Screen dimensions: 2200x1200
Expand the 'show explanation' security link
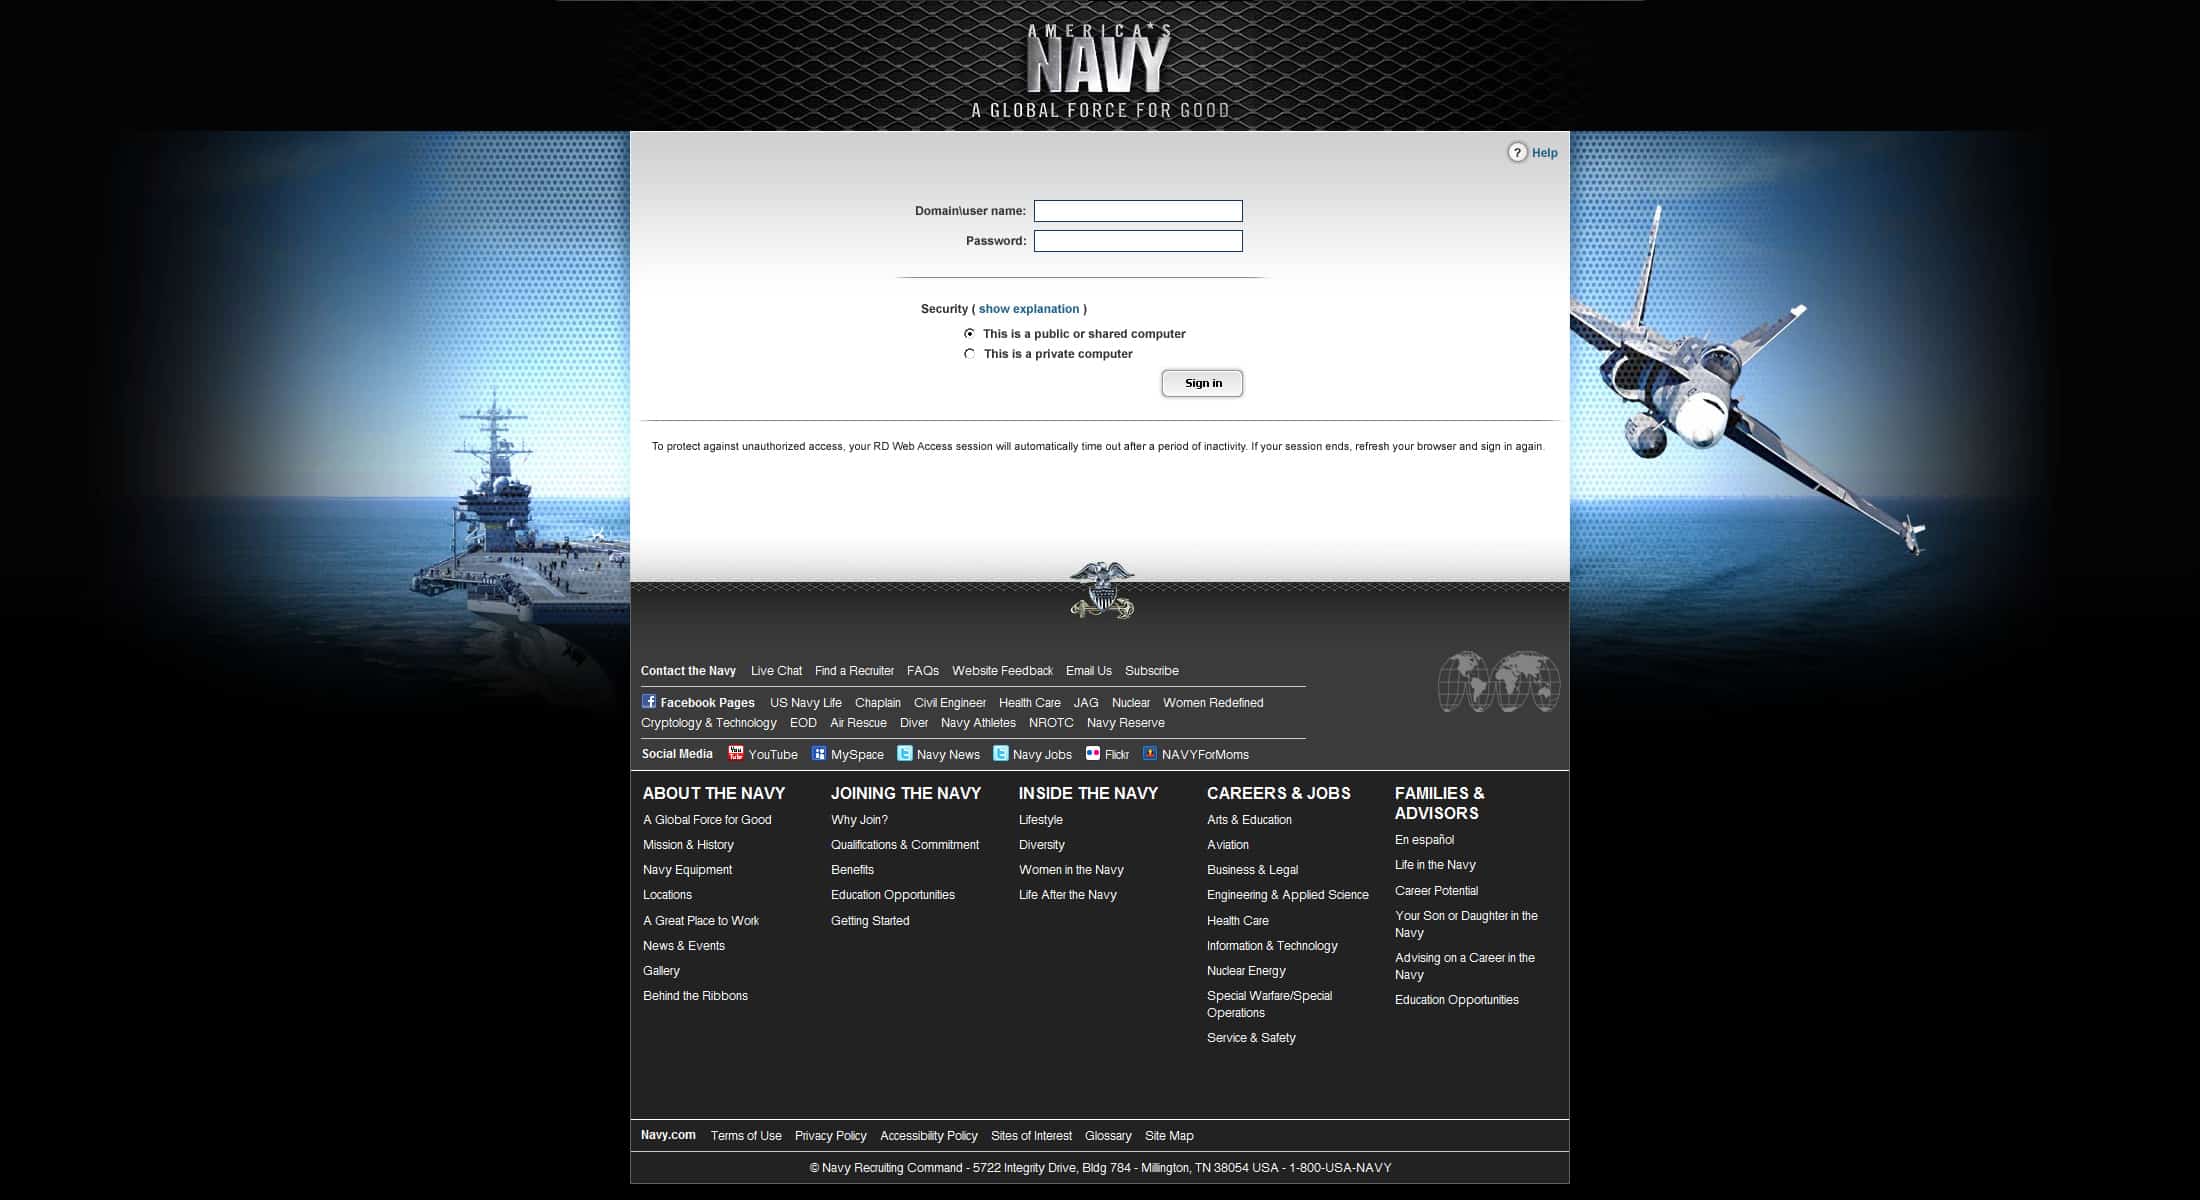tap(1029, 309)
